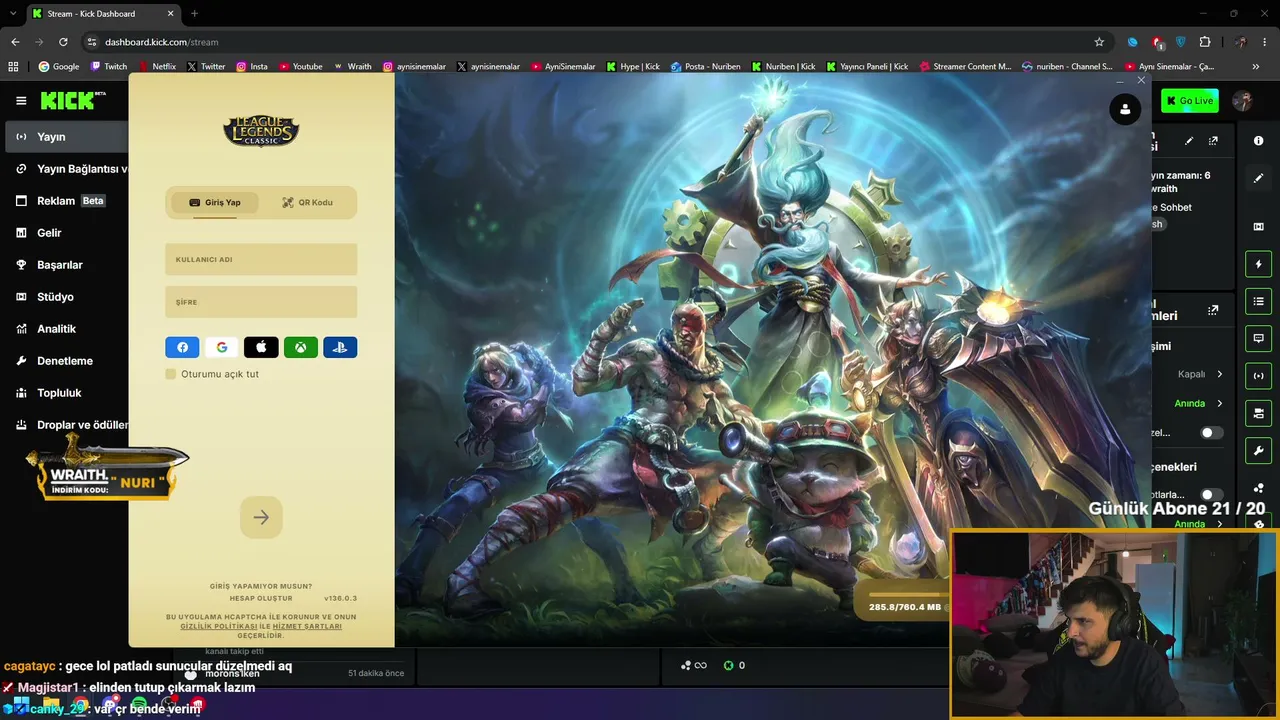Reload the dashboard page
1280x720 pixels.
coord(63,42)
